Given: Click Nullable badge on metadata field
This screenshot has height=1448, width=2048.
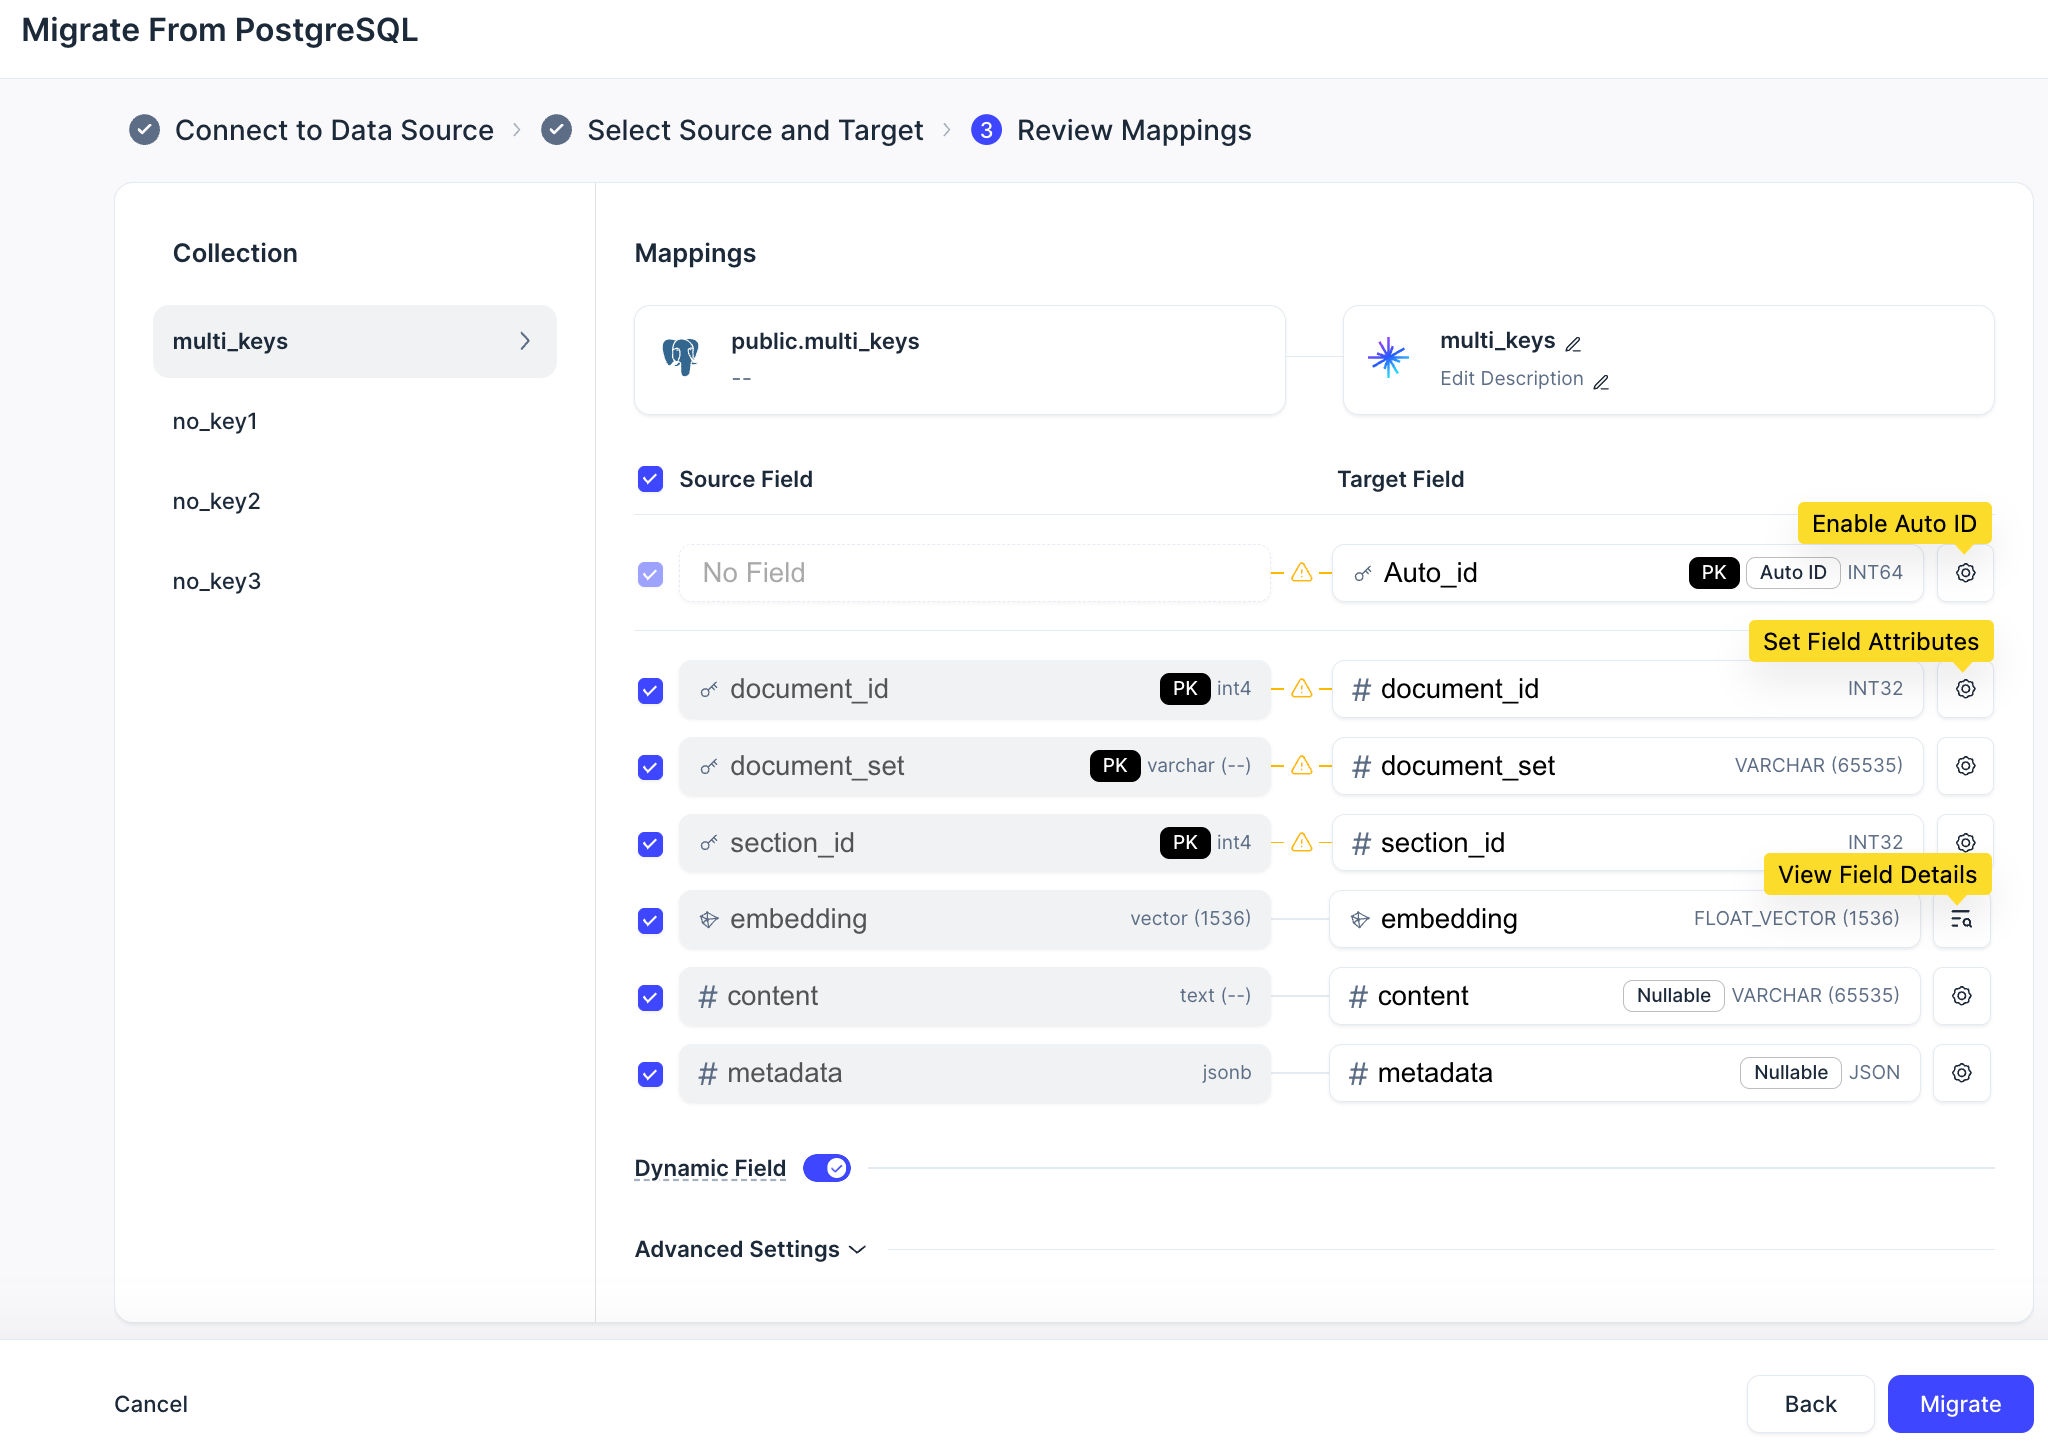Looking at the screenshot, I should [1790, 1073].
